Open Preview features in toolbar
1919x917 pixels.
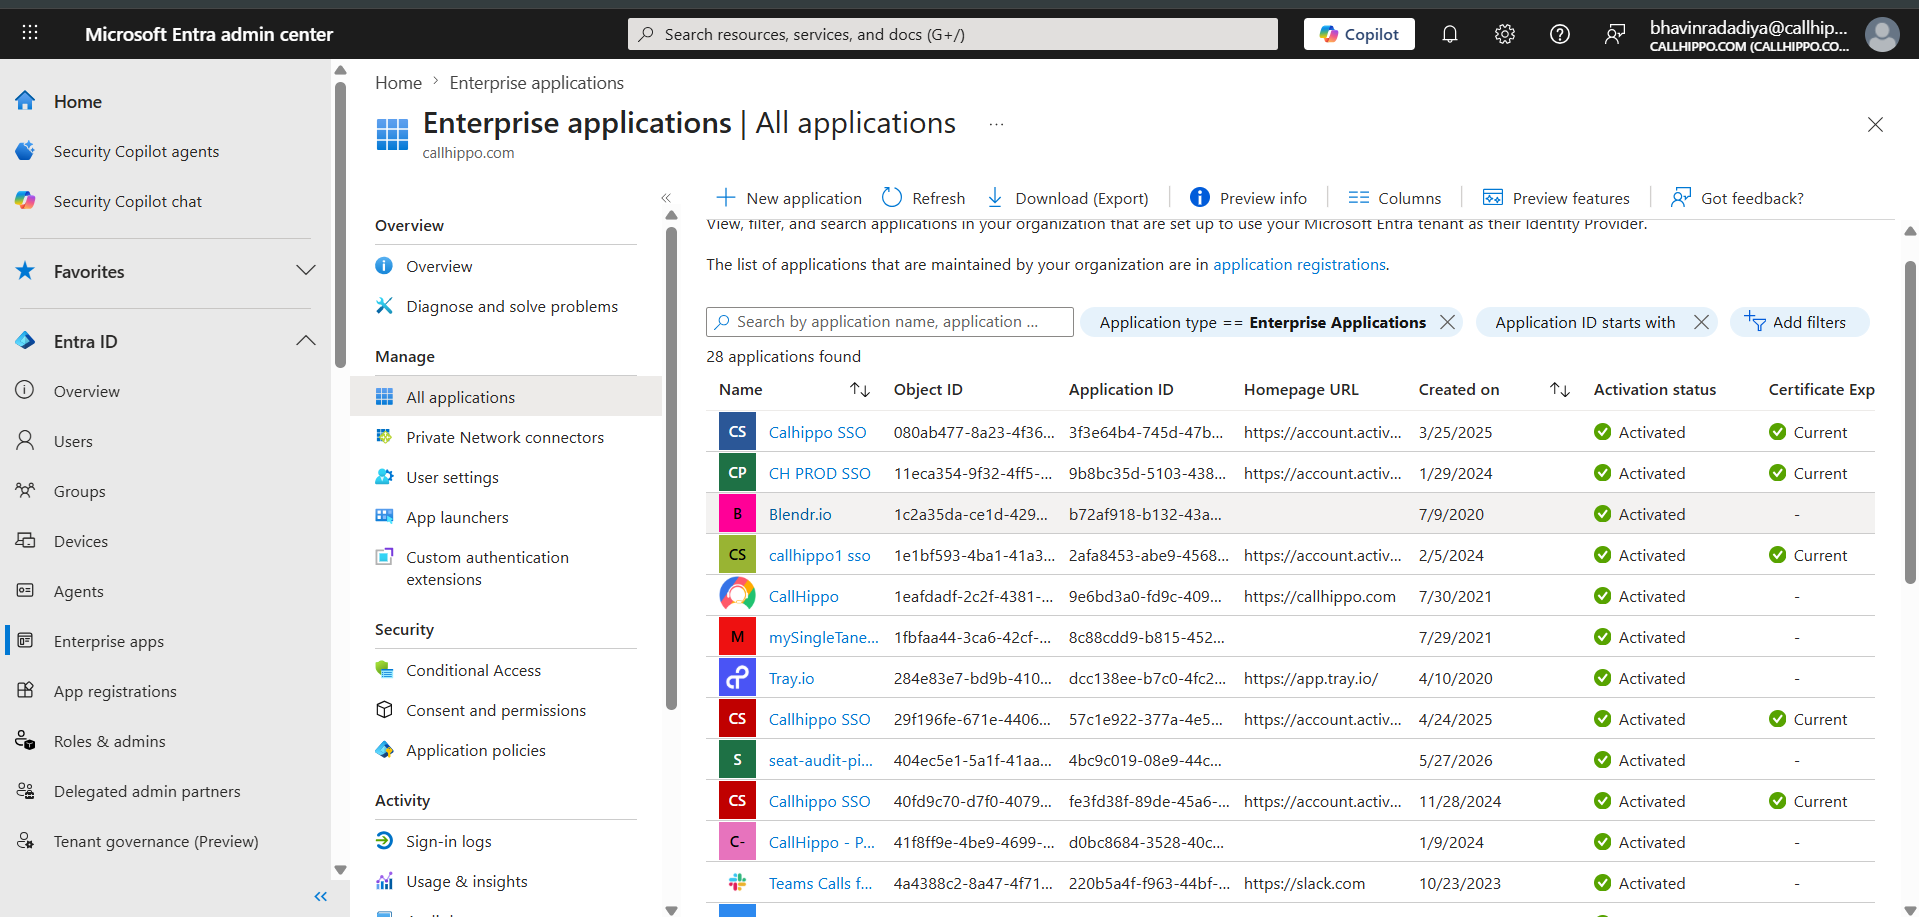pyautogui.click(x=1555, y=198)
